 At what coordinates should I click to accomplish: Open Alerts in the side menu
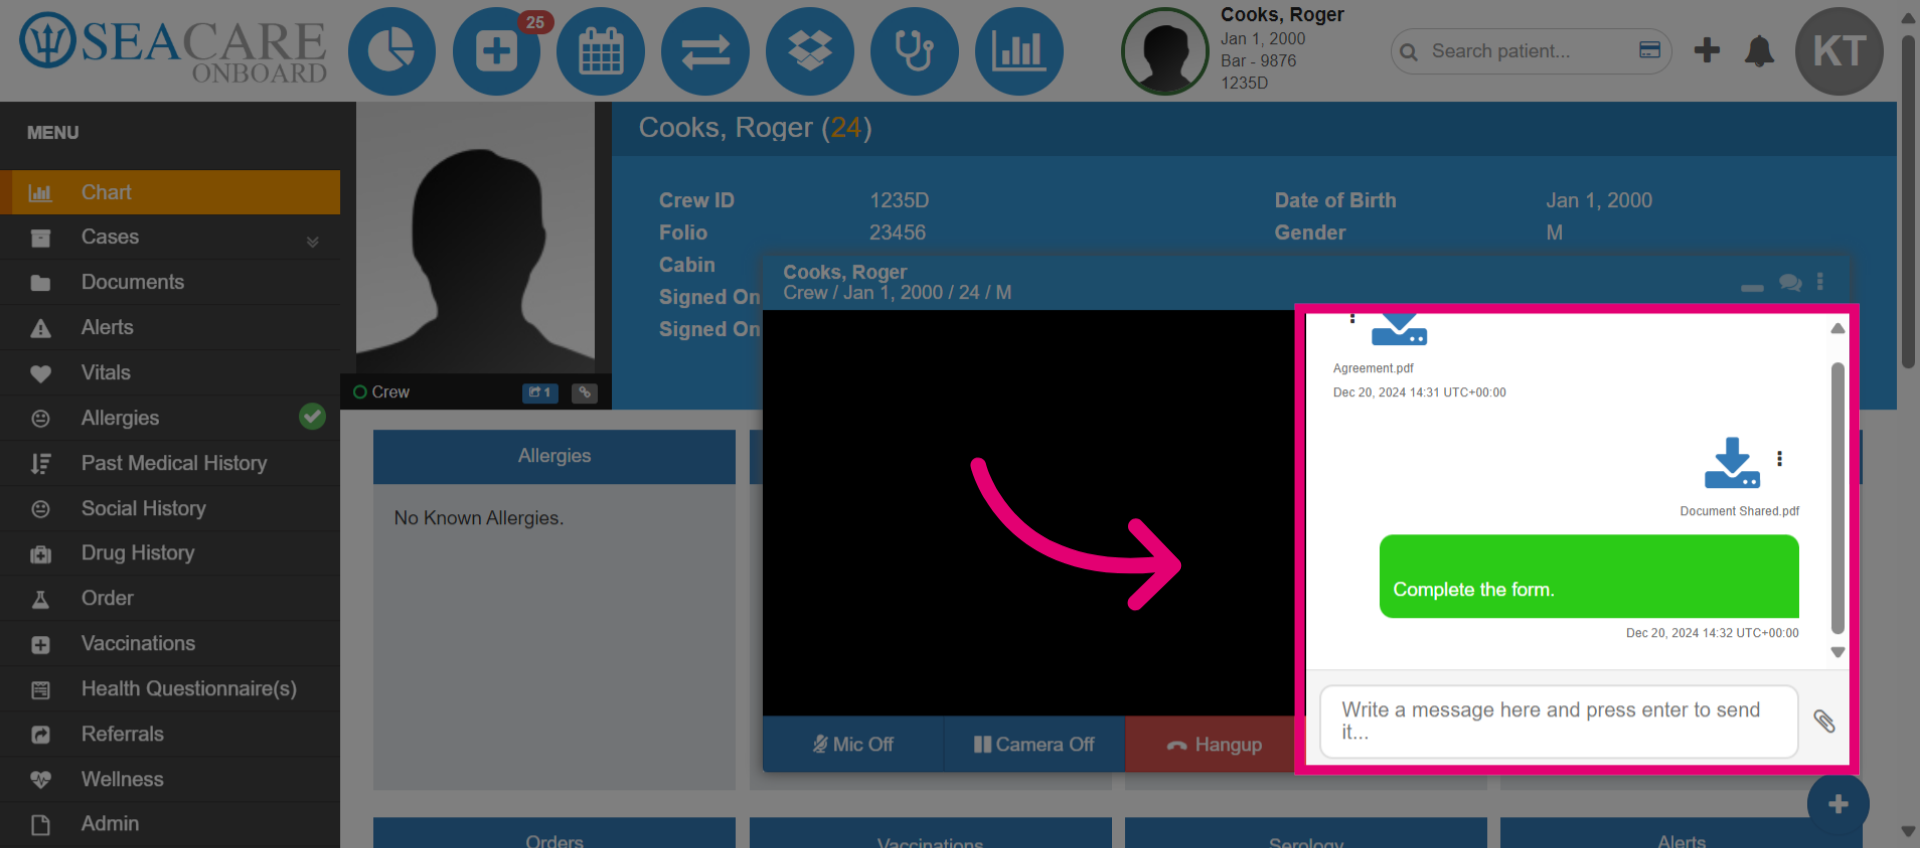pyautogui.click(x=170, y=327)
